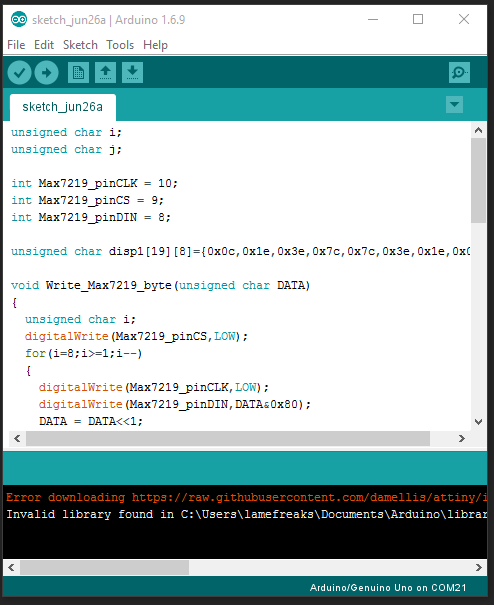Viewport: 494px width, 605px height.
Task: Click console horizontal scrollbar right arrow
Action: point(479,568)
